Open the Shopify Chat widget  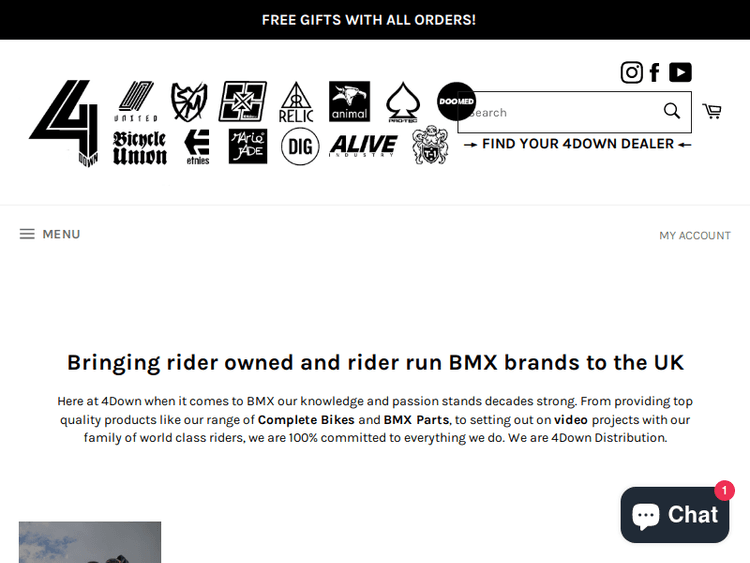675,515
